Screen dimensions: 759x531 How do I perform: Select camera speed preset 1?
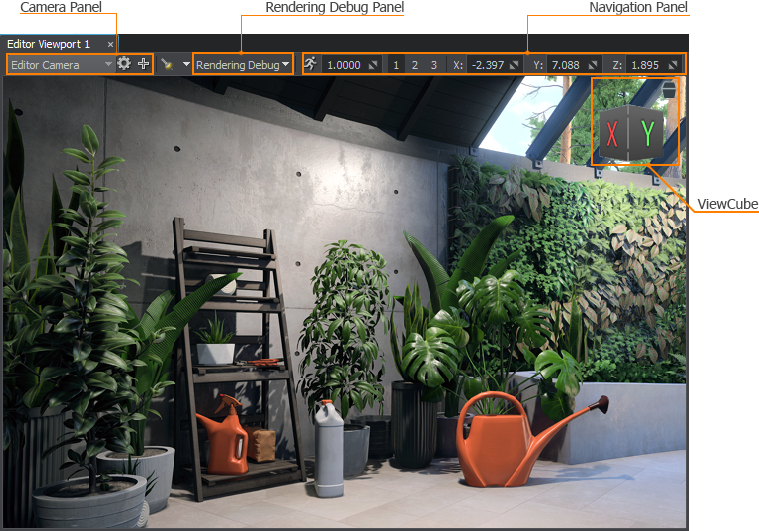point(396,65)
